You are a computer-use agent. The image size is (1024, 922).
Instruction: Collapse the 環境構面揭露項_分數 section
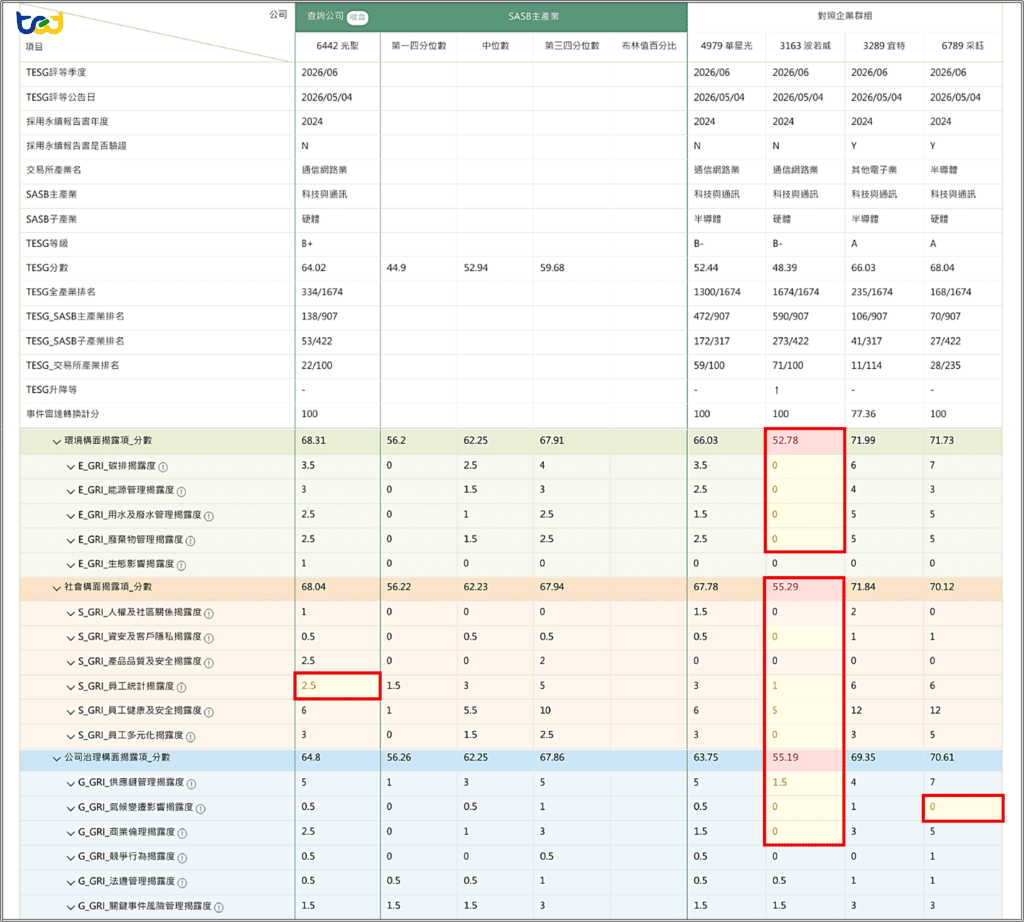[x=57, y=441]
